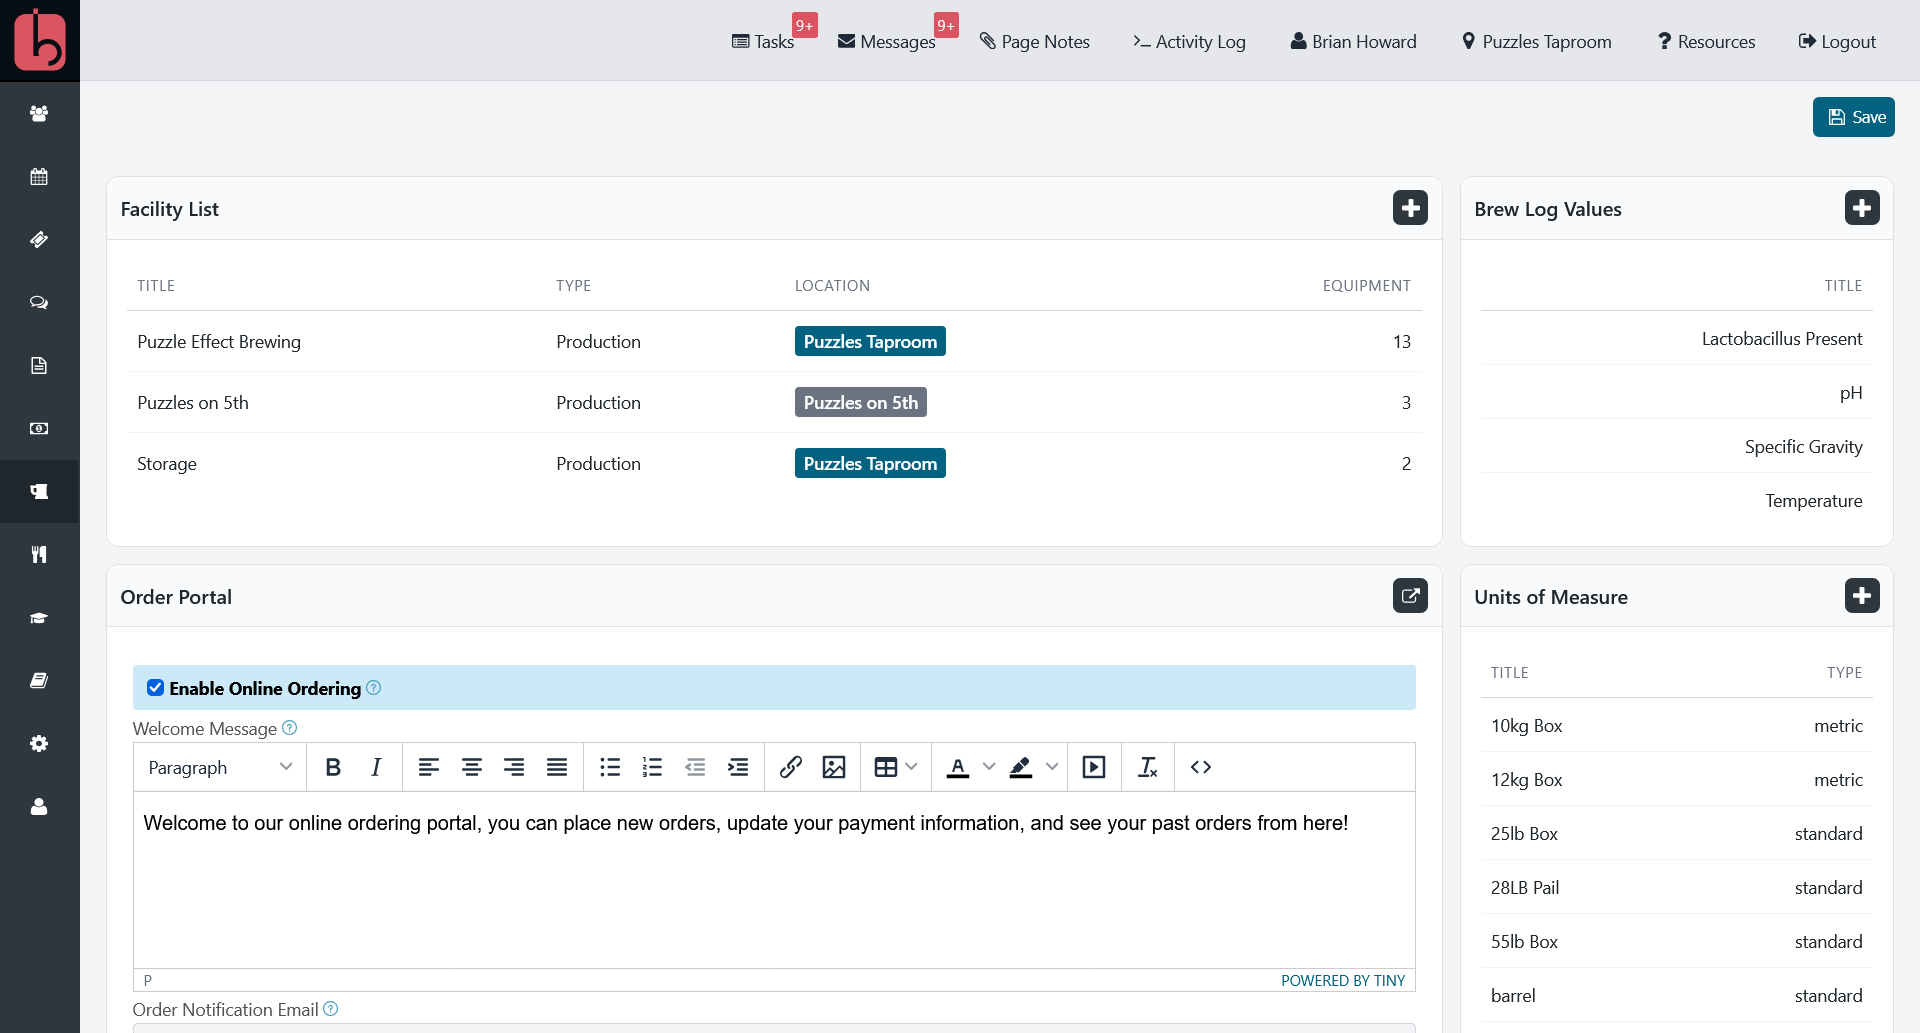Log out of the application
1920x1033 pixels.
coord(1837,41)
